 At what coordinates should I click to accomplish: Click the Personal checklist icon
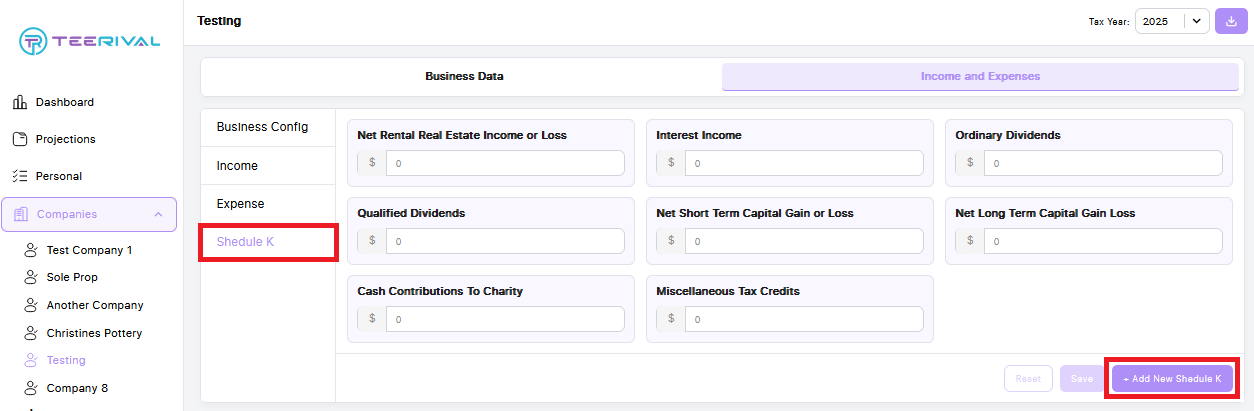[19, 176]
